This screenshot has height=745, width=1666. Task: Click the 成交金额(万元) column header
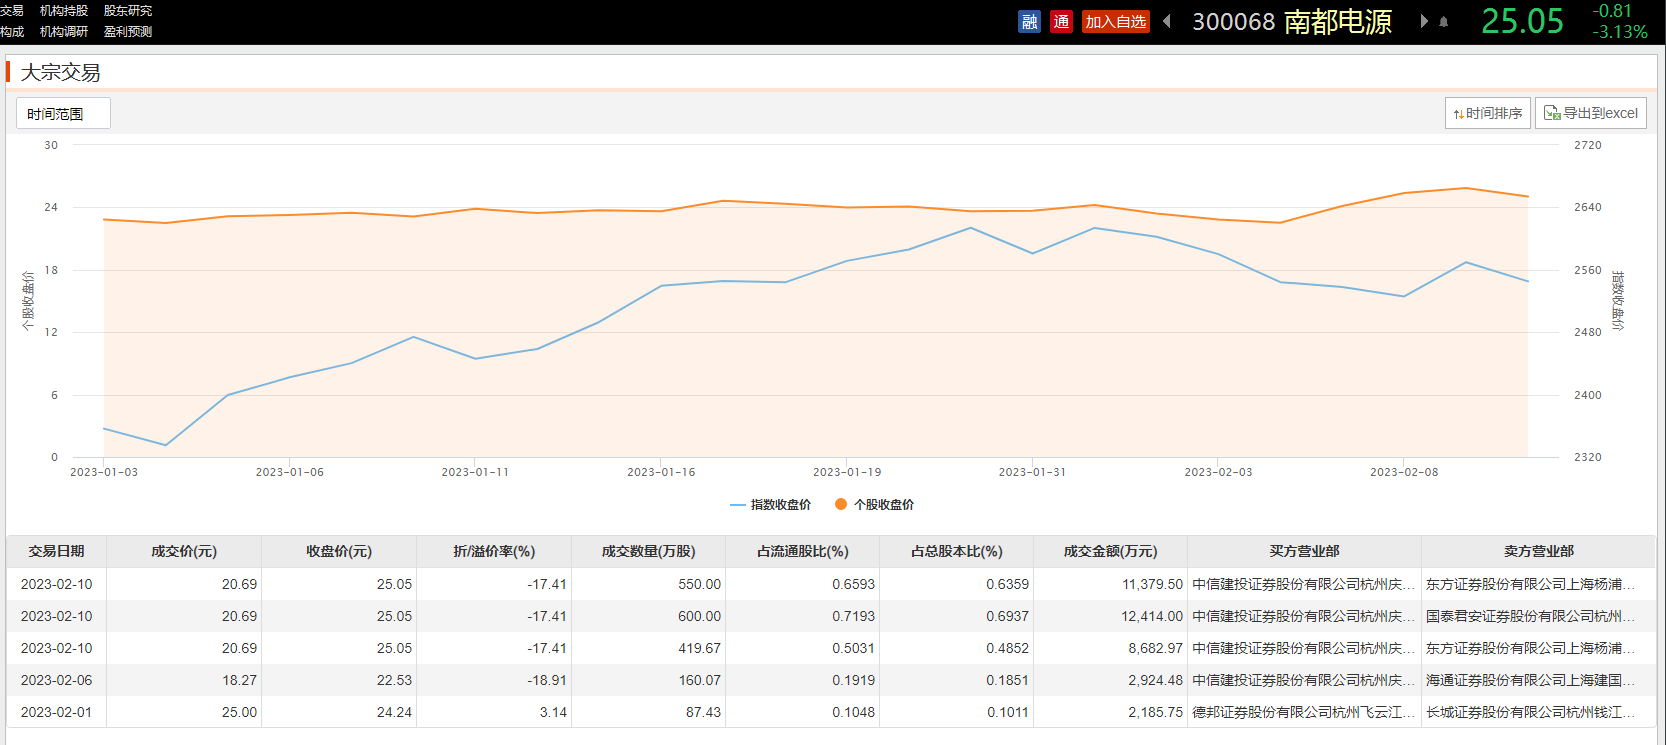tap(1111, 551)
